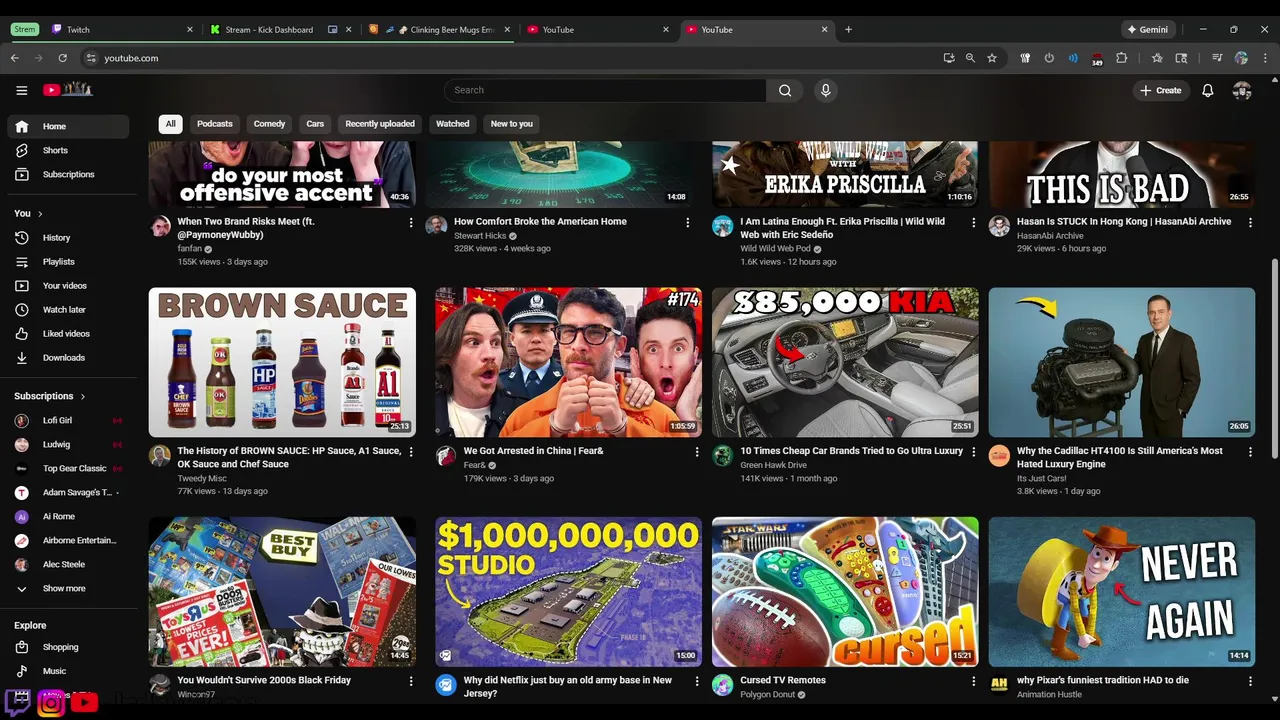This screenshot has height=720, width=1280.
Task: Open the YouTube guide hamburger menu
Action: 21,90
